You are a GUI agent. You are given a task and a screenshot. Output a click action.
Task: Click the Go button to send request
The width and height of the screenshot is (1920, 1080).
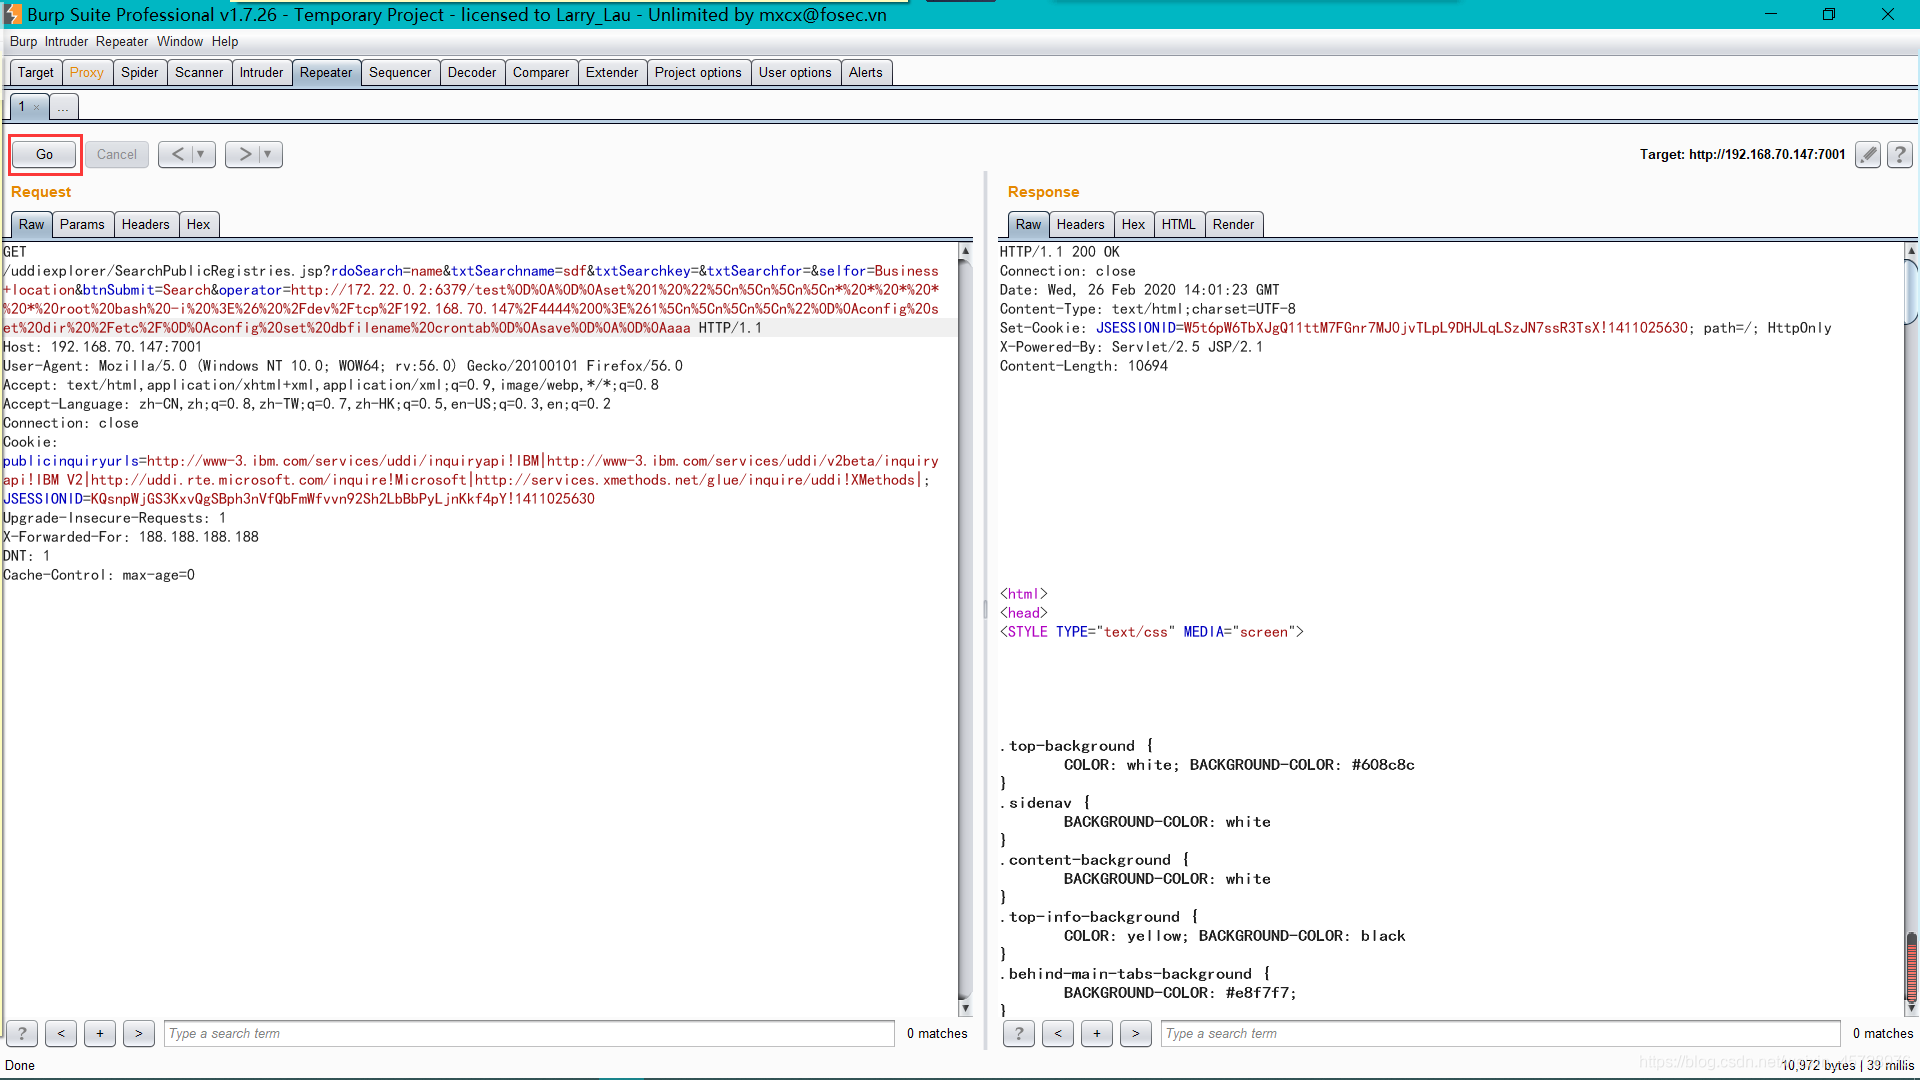[x=45, y=154]
